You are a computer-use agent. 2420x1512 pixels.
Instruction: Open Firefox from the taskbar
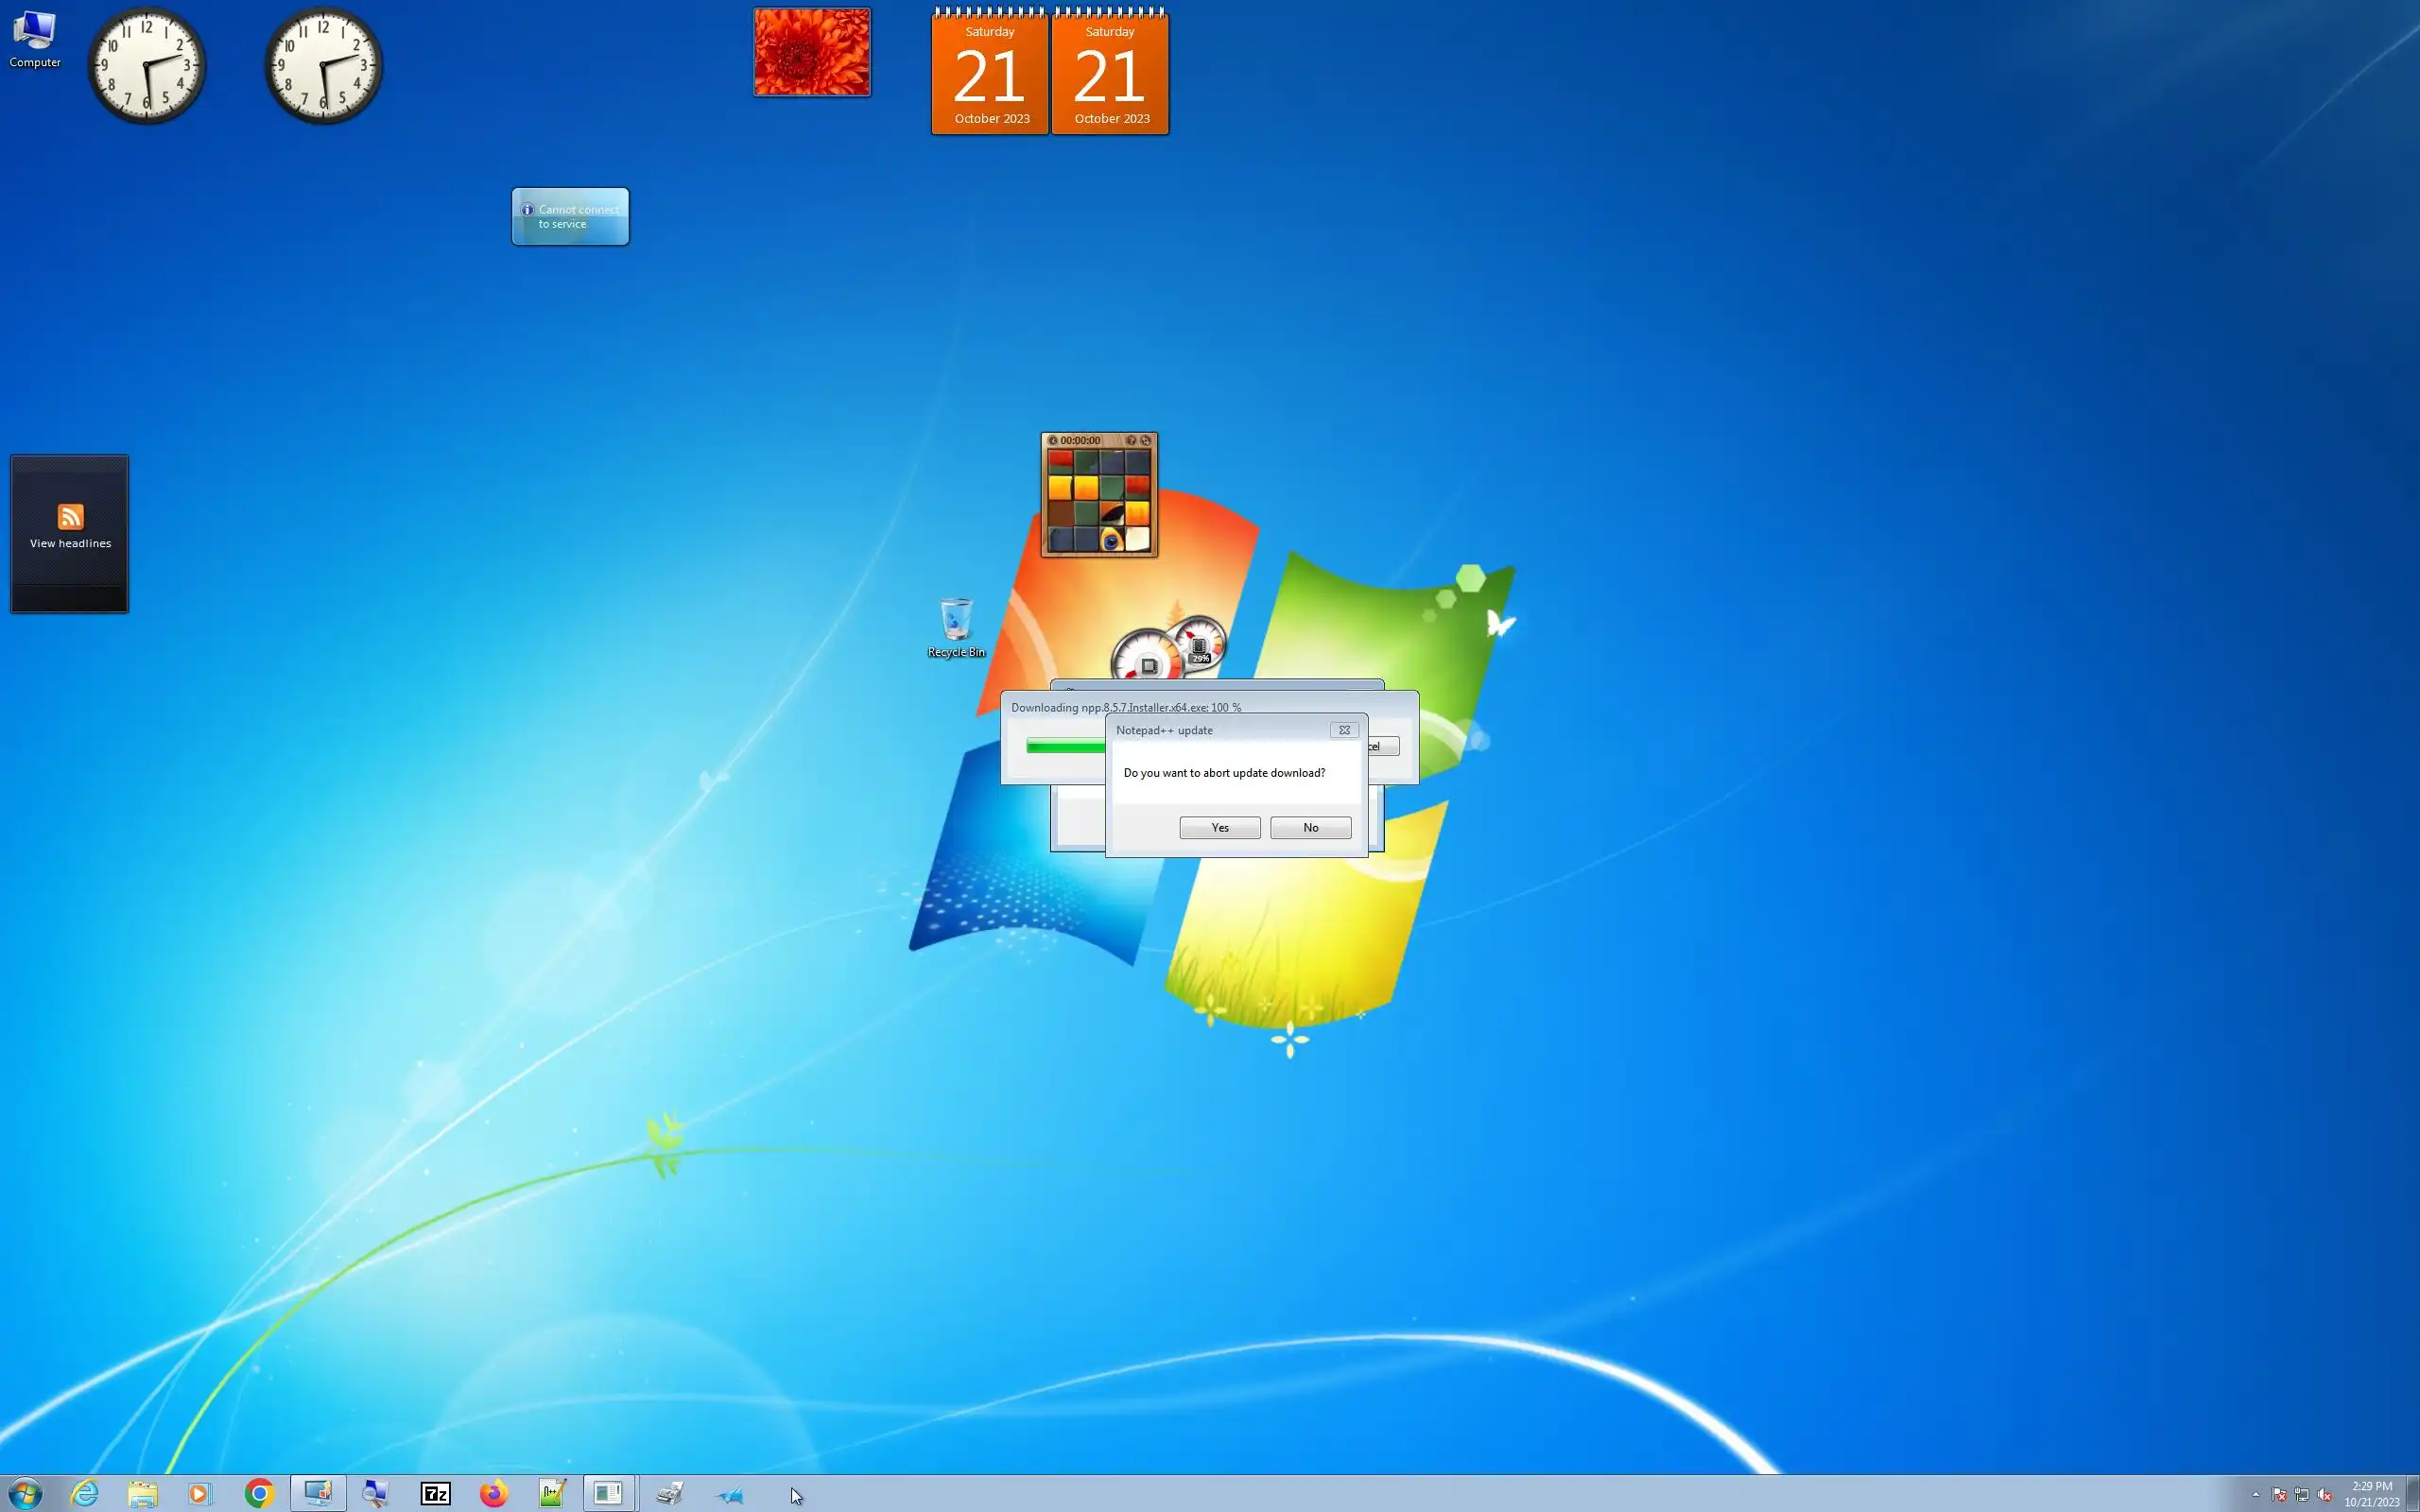pyautogui.click(x=493, y=1494)
